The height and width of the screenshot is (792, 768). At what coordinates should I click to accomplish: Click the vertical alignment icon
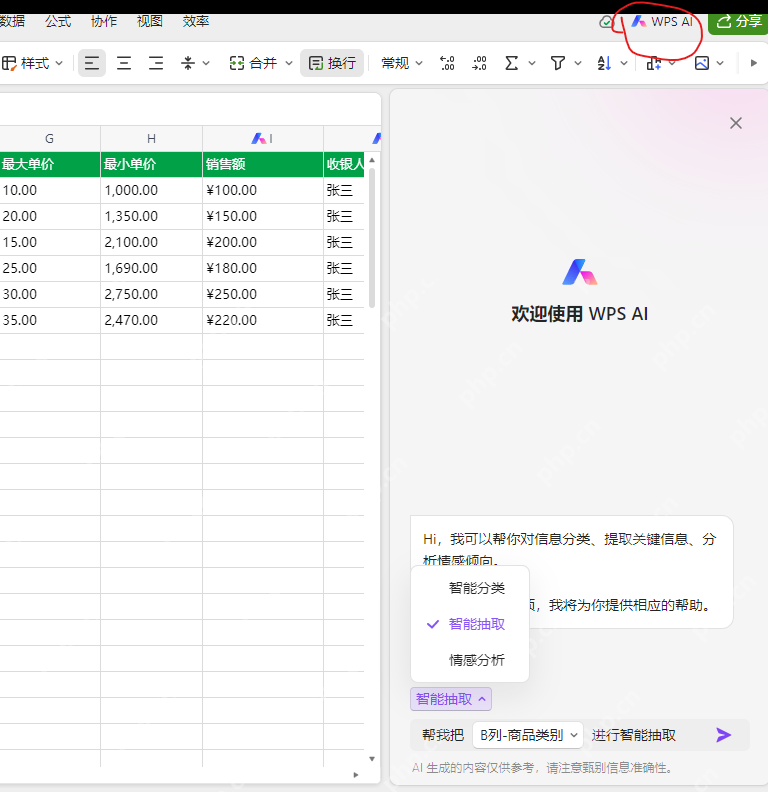(188, 63)
